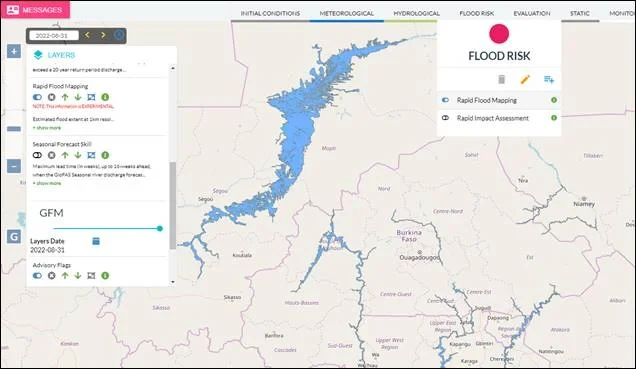Zoom in the map with plus button
Screen dimensions: 636x369
14,51
